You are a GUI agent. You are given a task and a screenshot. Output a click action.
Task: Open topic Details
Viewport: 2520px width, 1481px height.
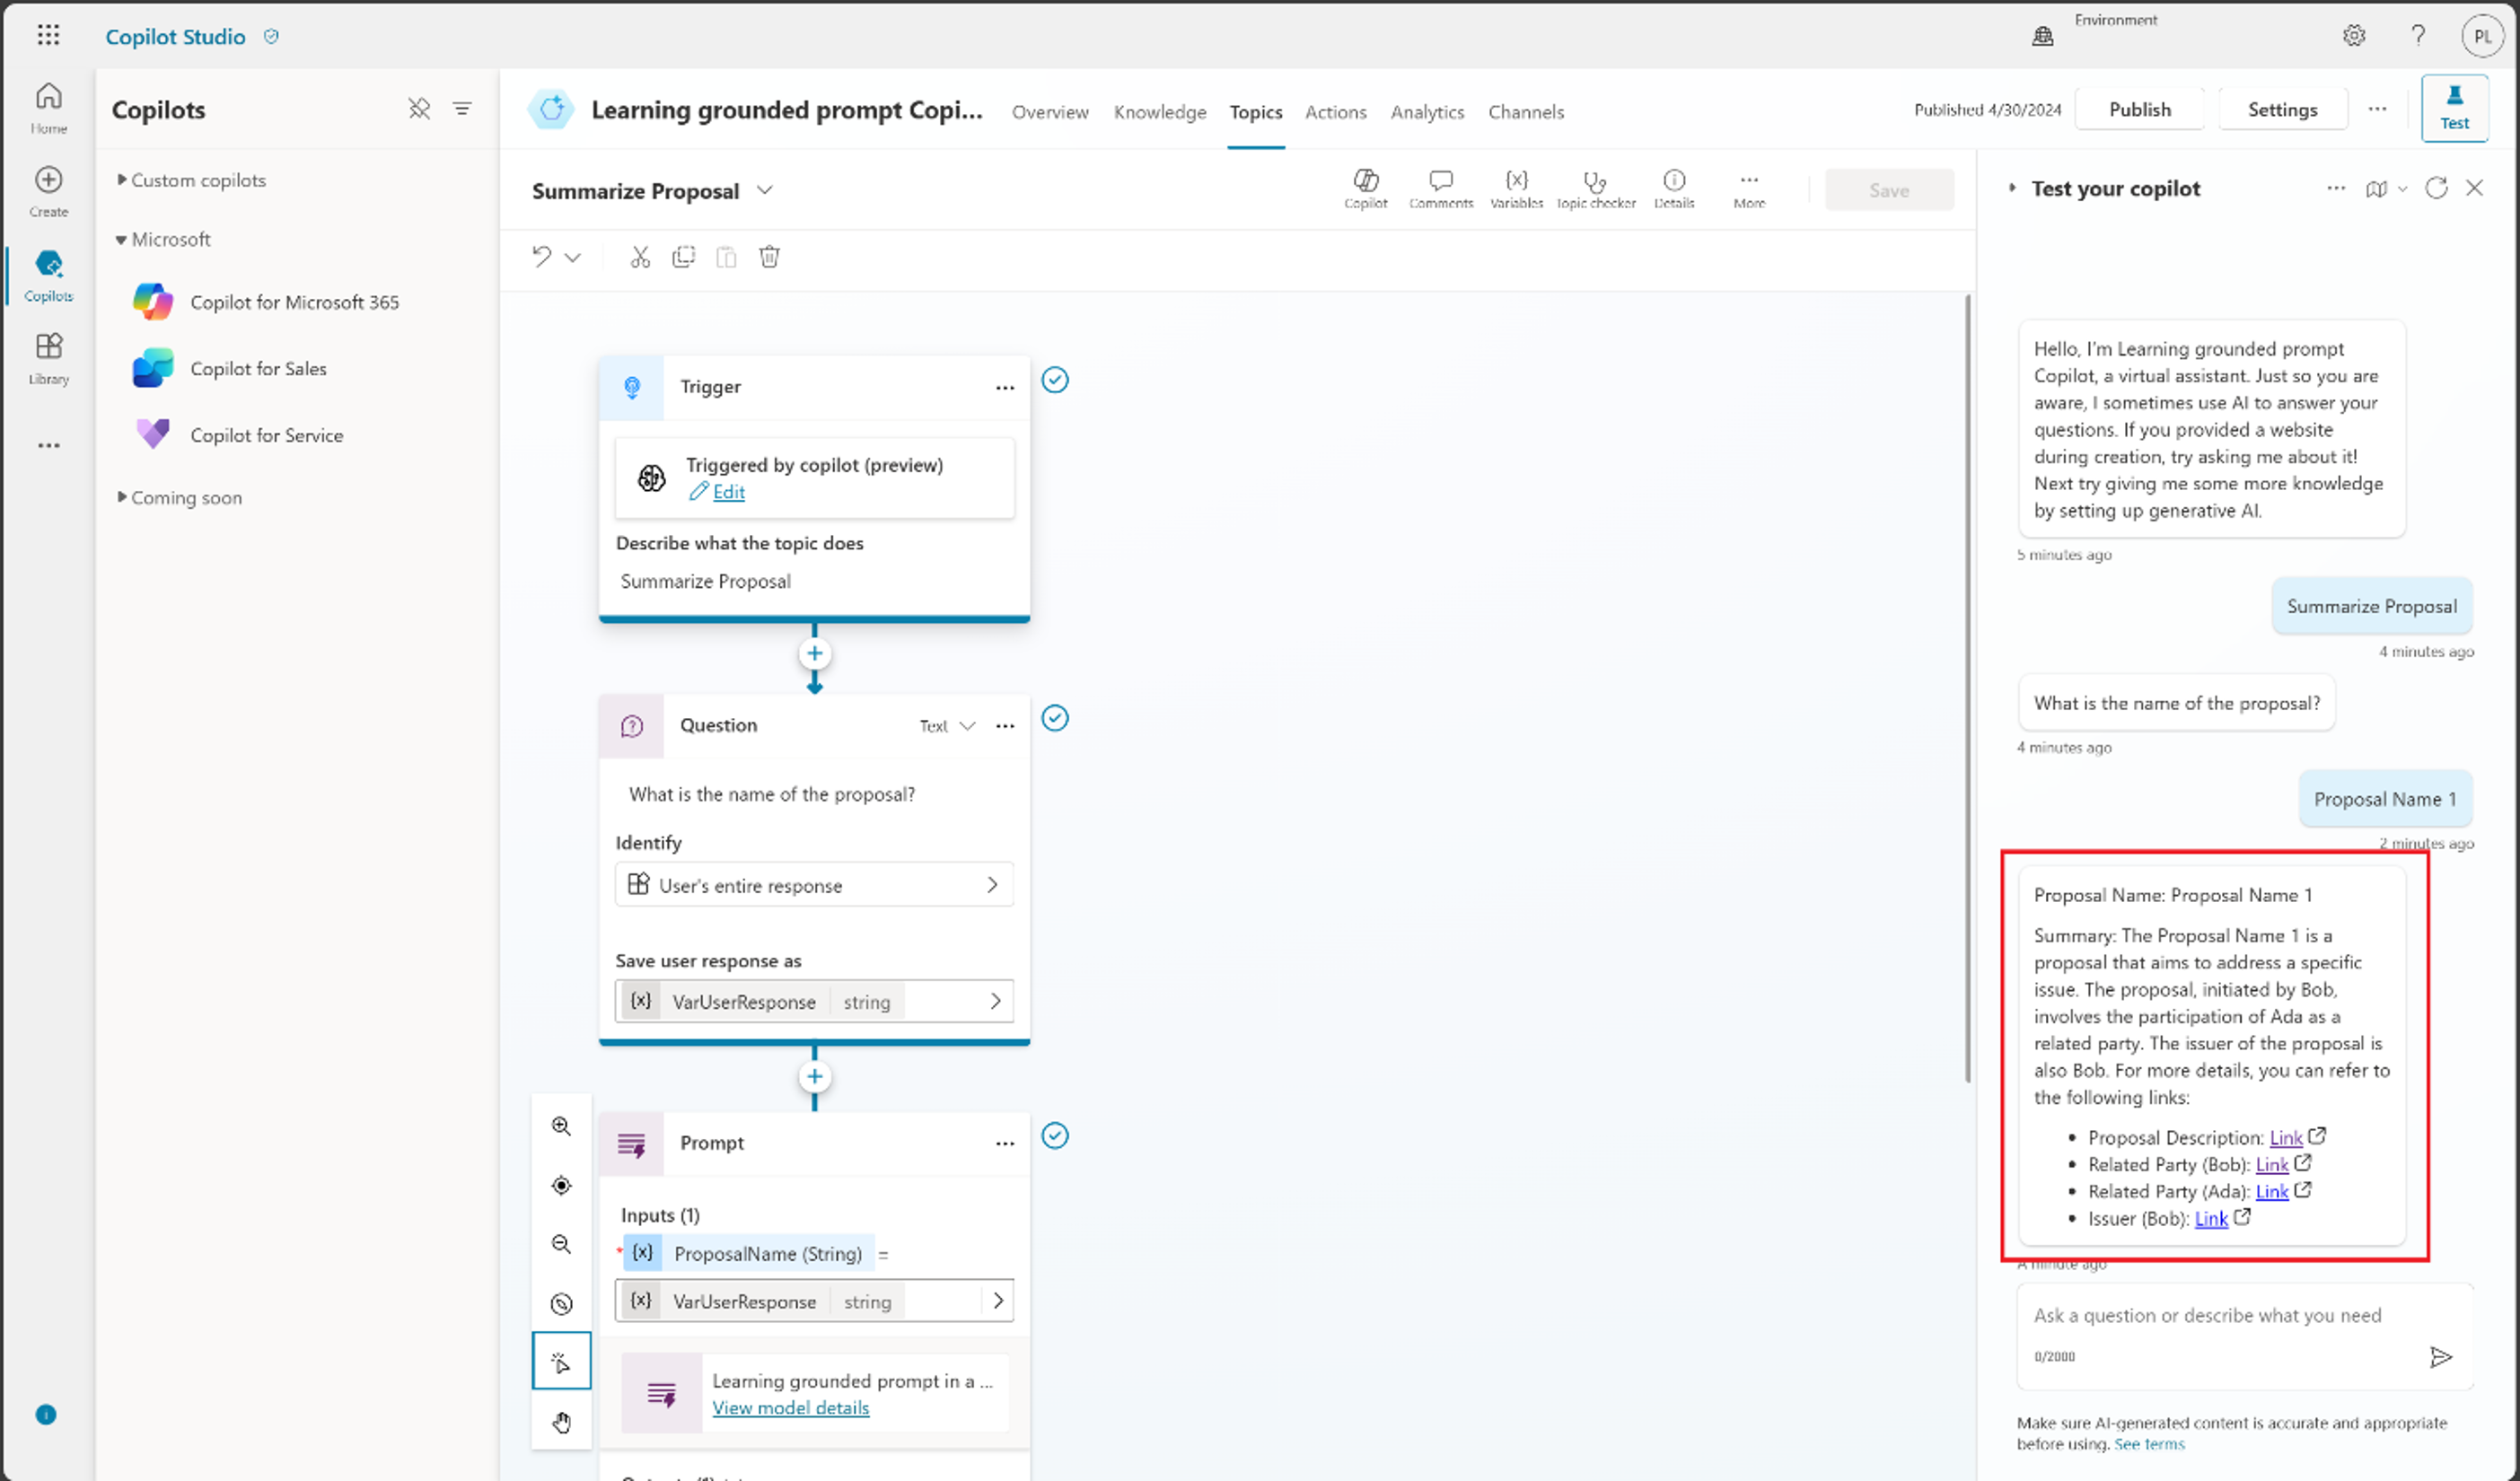(x=1674, y=188)
